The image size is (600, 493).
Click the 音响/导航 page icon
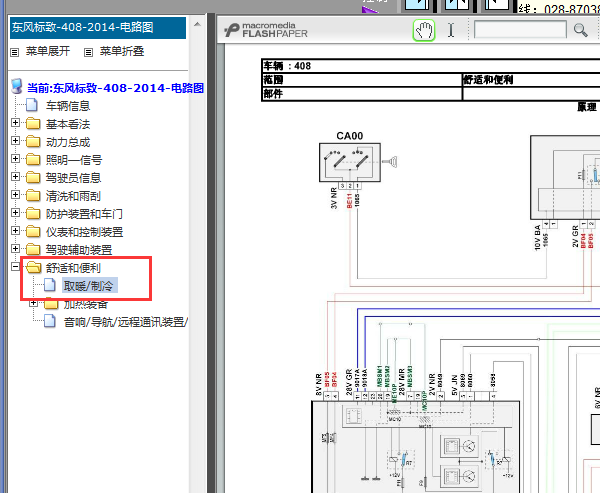[x=50, y=321]
